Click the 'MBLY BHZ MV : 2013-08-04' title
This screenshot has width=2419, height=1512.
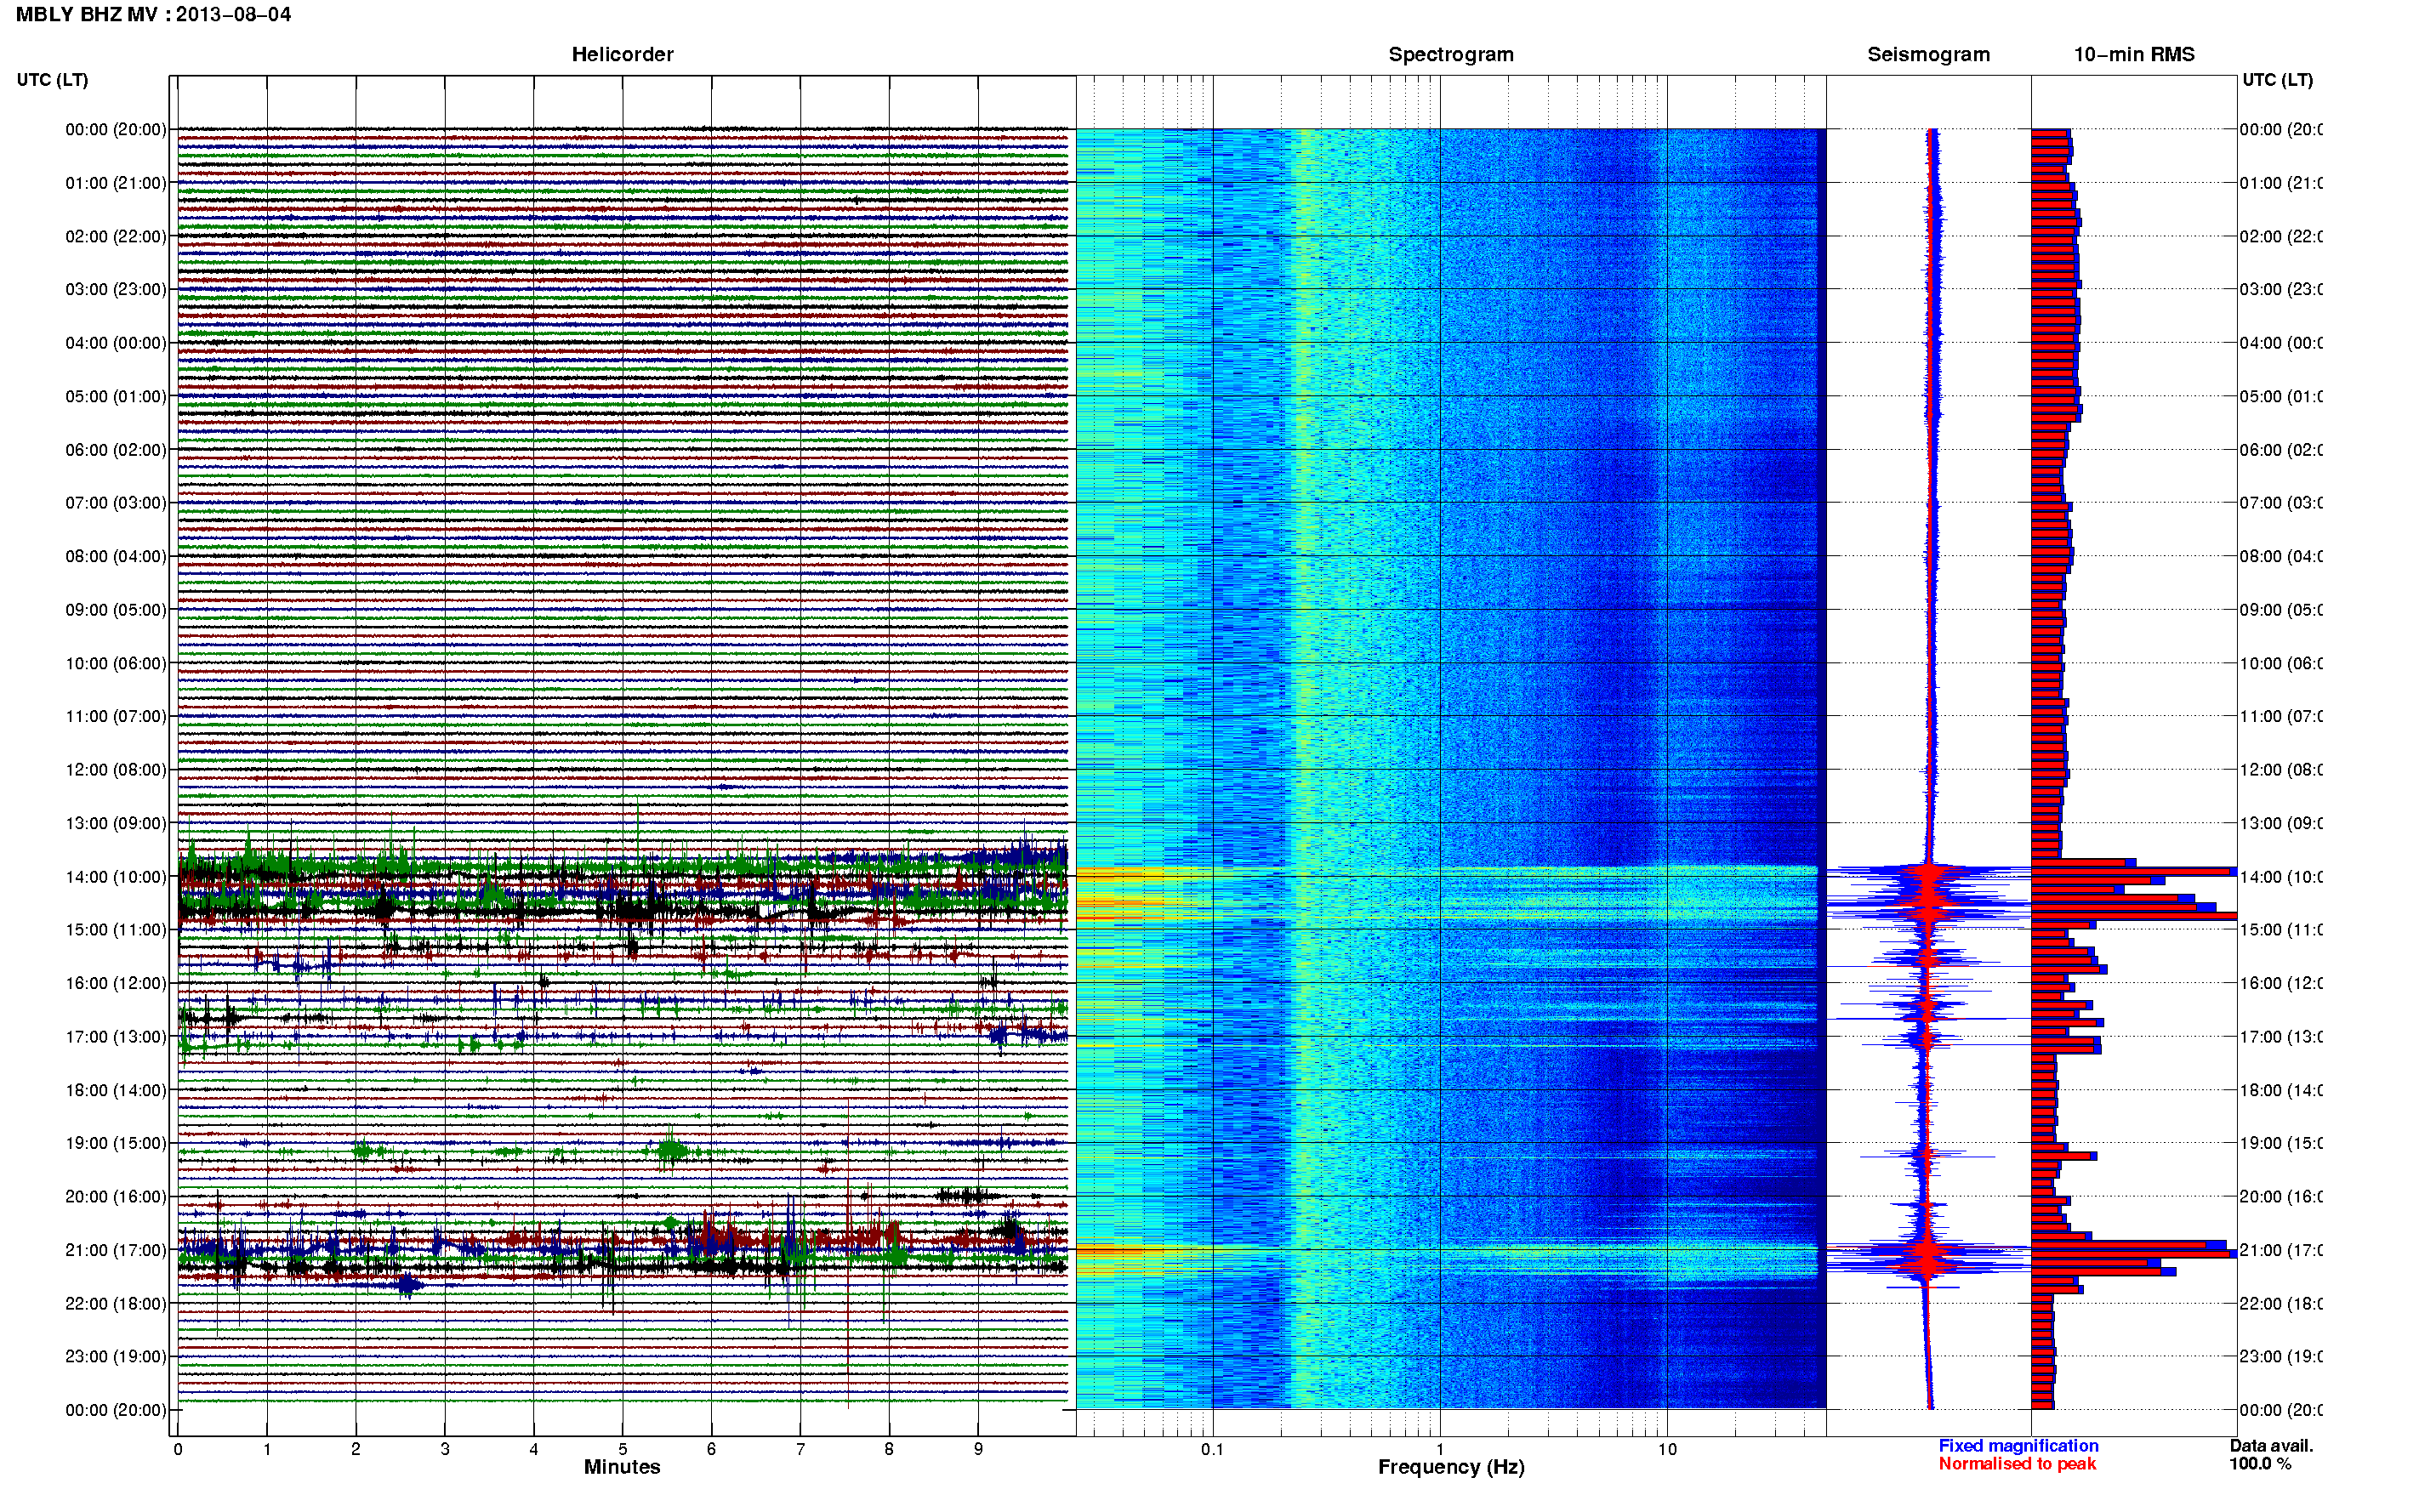tap(153, 15)
